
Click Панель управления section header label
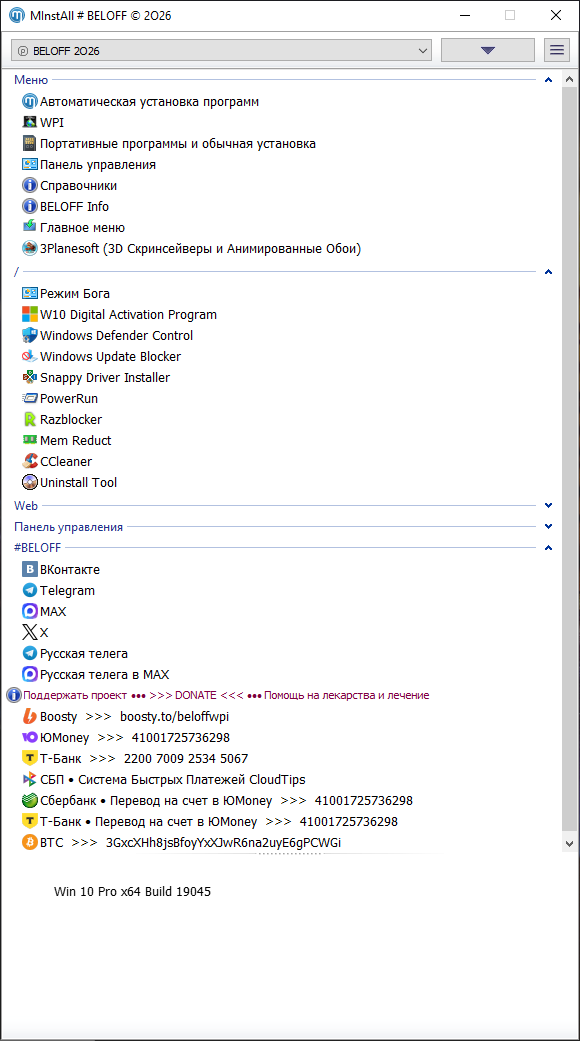68,527
